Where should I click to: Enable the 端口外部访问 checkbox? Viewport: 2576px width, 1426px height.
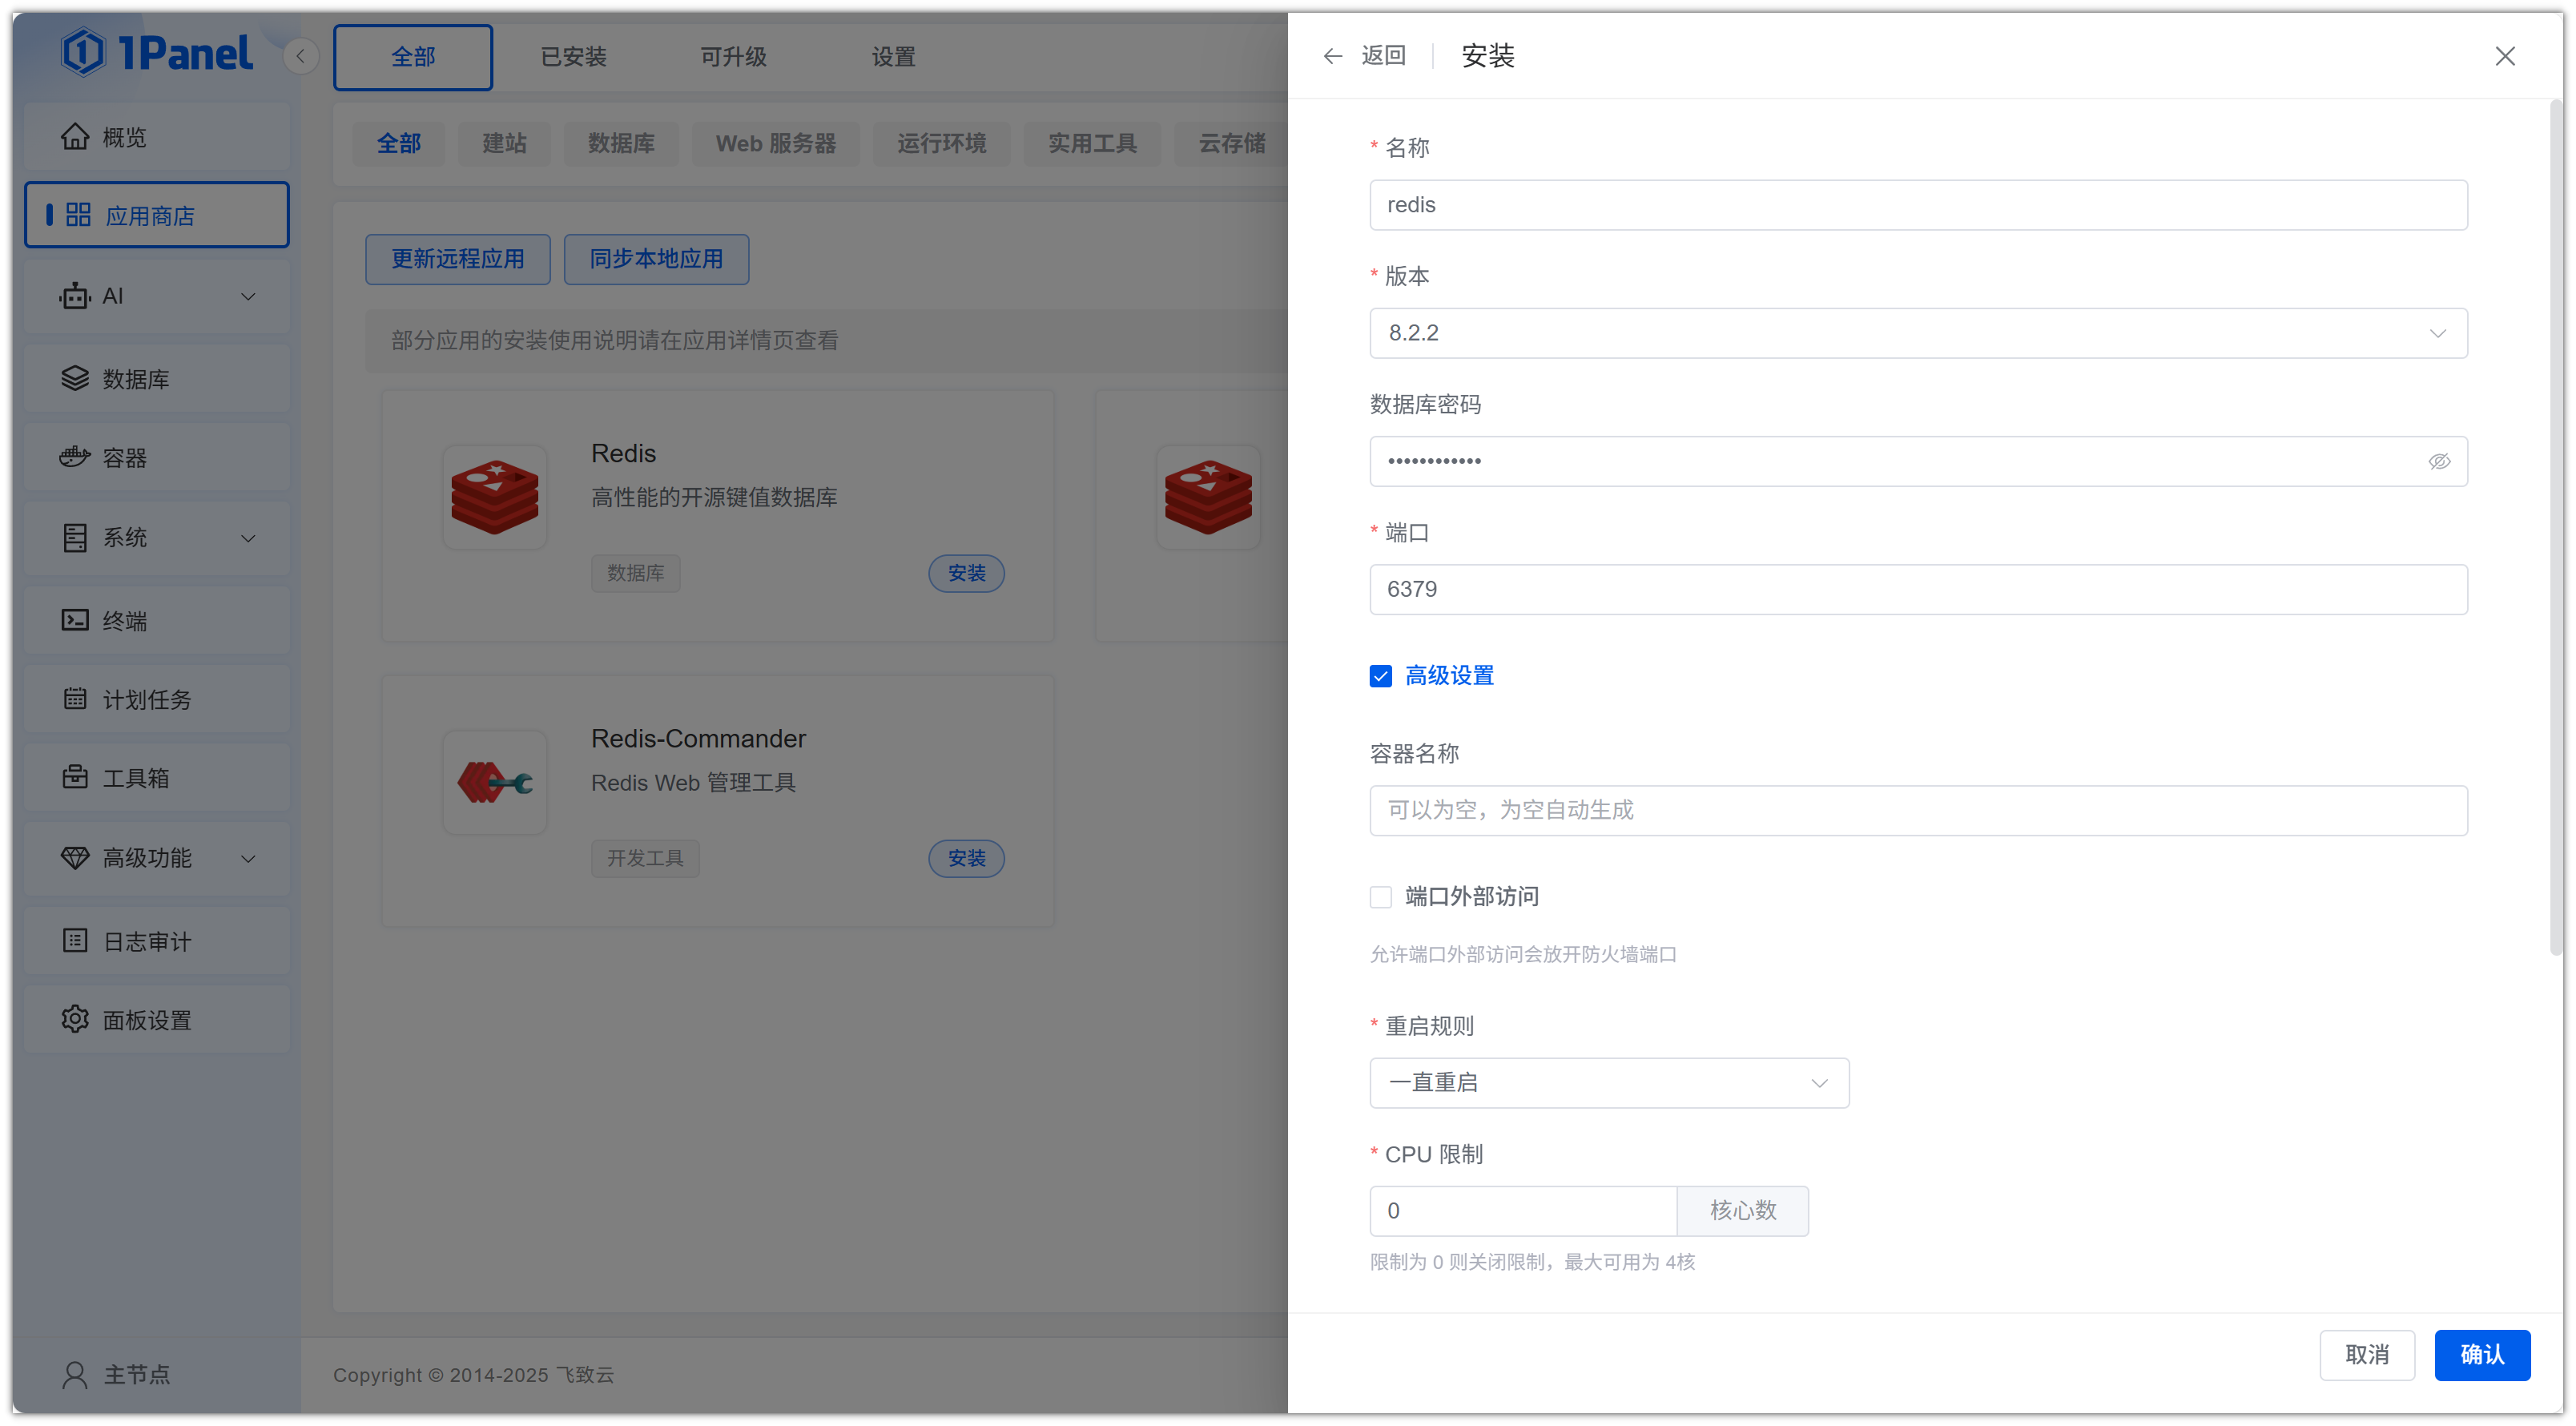point(1380,897)
